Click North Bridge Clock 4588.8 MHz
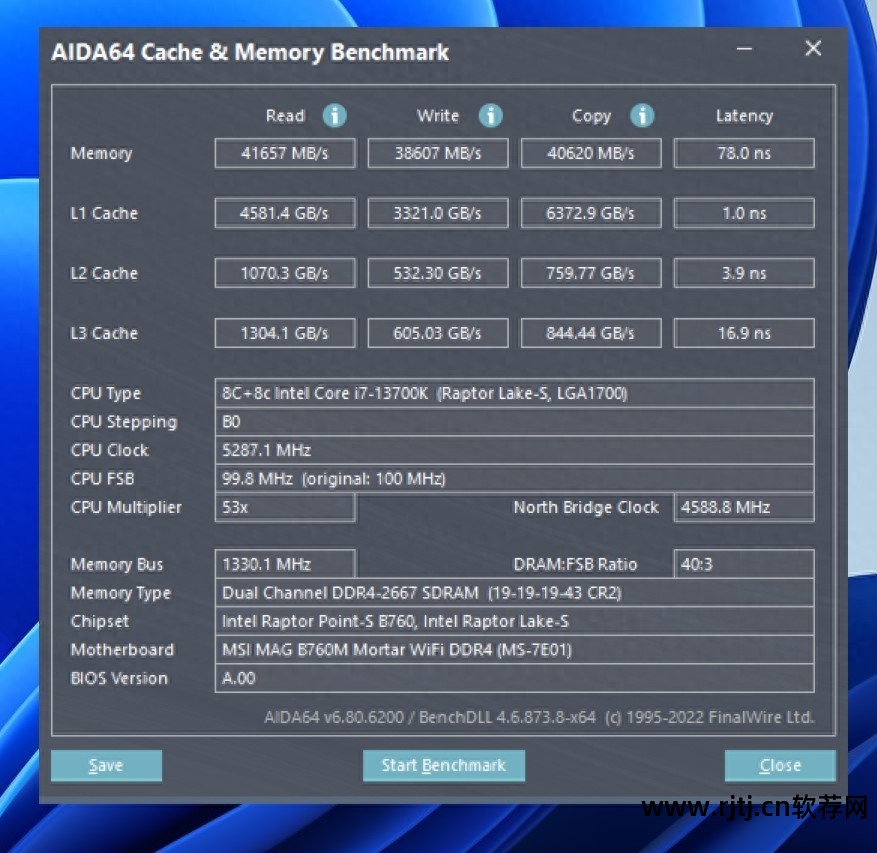Image resolution: width=877 pixels, height=853 pixels. [744, 507]
